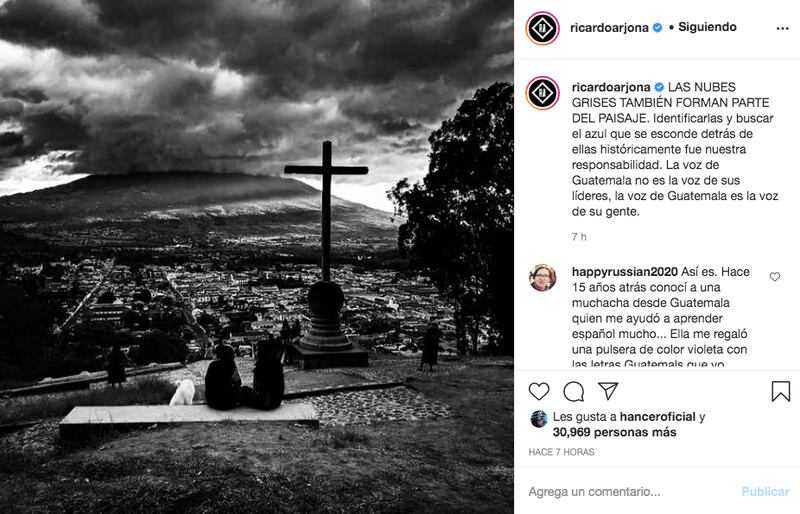This screenshot has width=800, height=514.
Task: Like happyrussian2020's comment heart
Action: [x=774, y=277]
